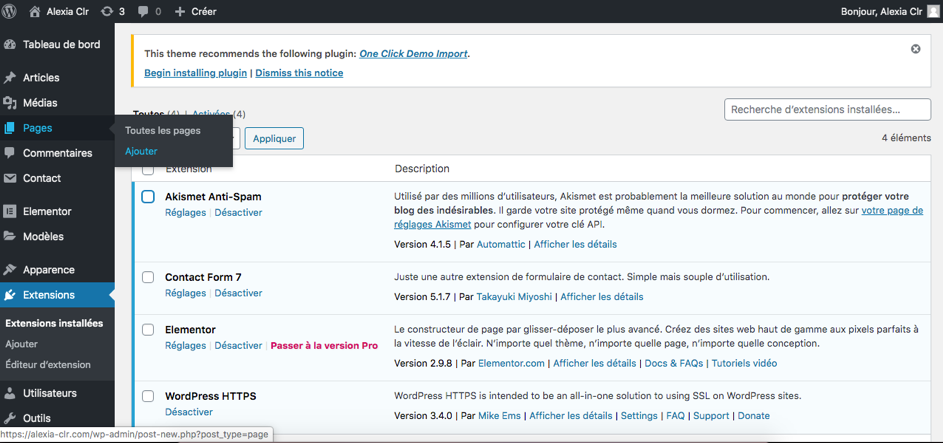Open the Apparence menu
Screen dimensions: 943x443
(49, 270)
